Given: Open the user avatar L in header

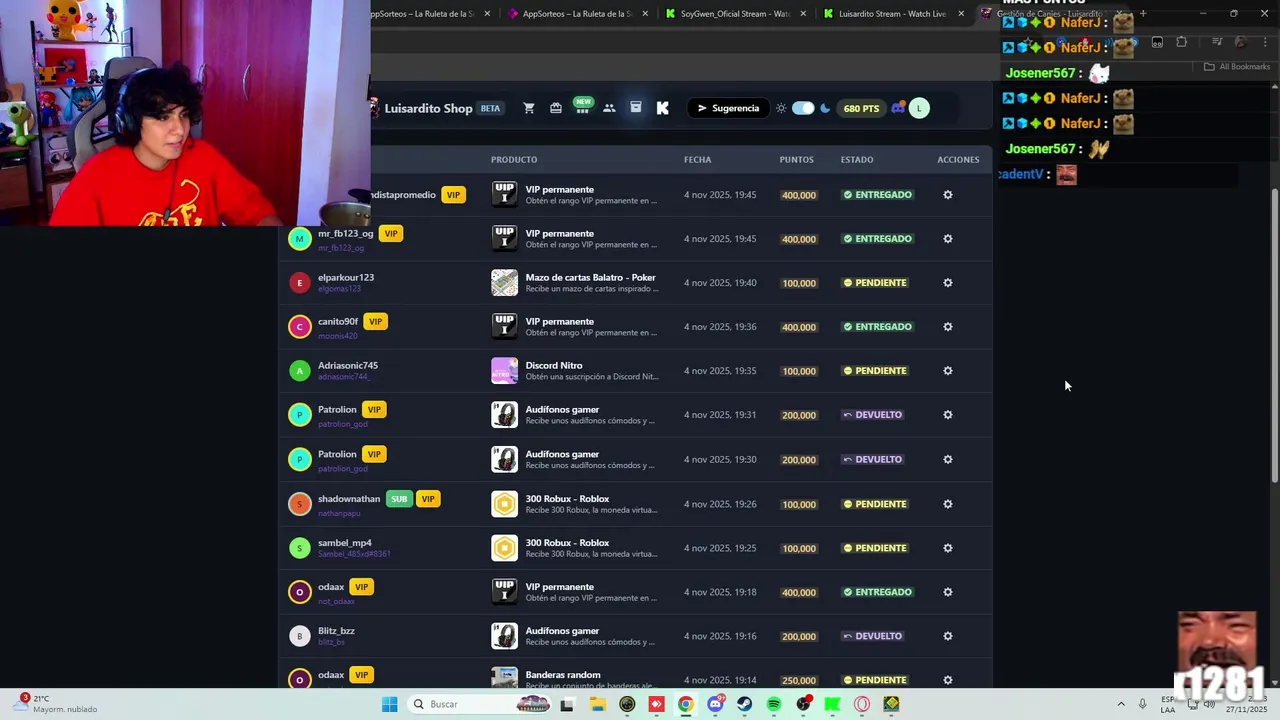Looking at the screenshot, I should [x=919, y=108].
